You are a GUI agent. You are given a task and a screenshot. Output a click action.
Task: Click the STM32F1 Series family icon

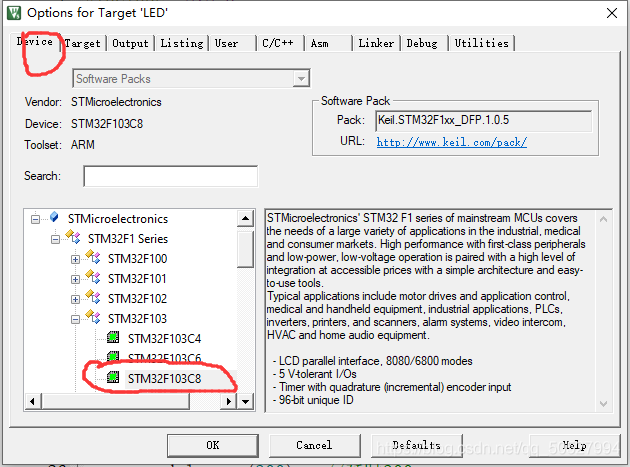pos(73,237)
